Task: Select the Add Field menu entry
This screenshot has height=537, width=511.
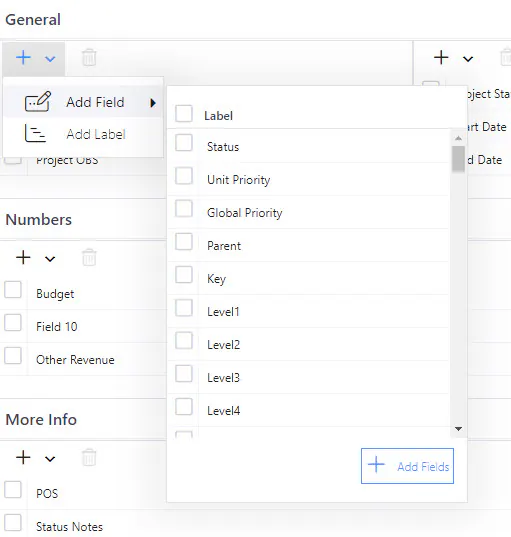Action: pos(82,102)
